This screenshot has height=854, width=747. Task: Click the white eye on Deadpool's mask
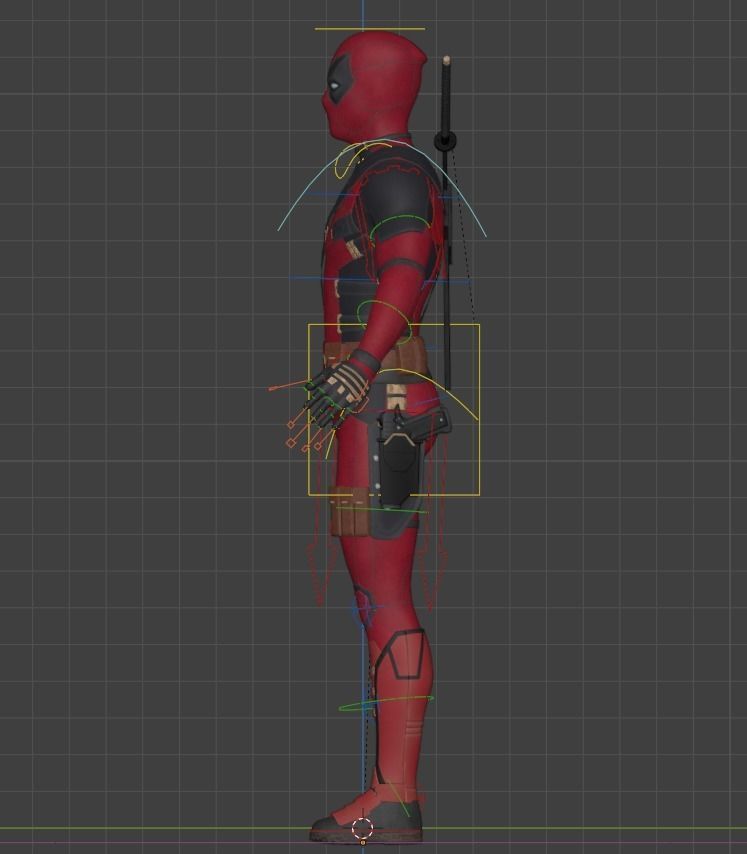(x=333, y=85)
